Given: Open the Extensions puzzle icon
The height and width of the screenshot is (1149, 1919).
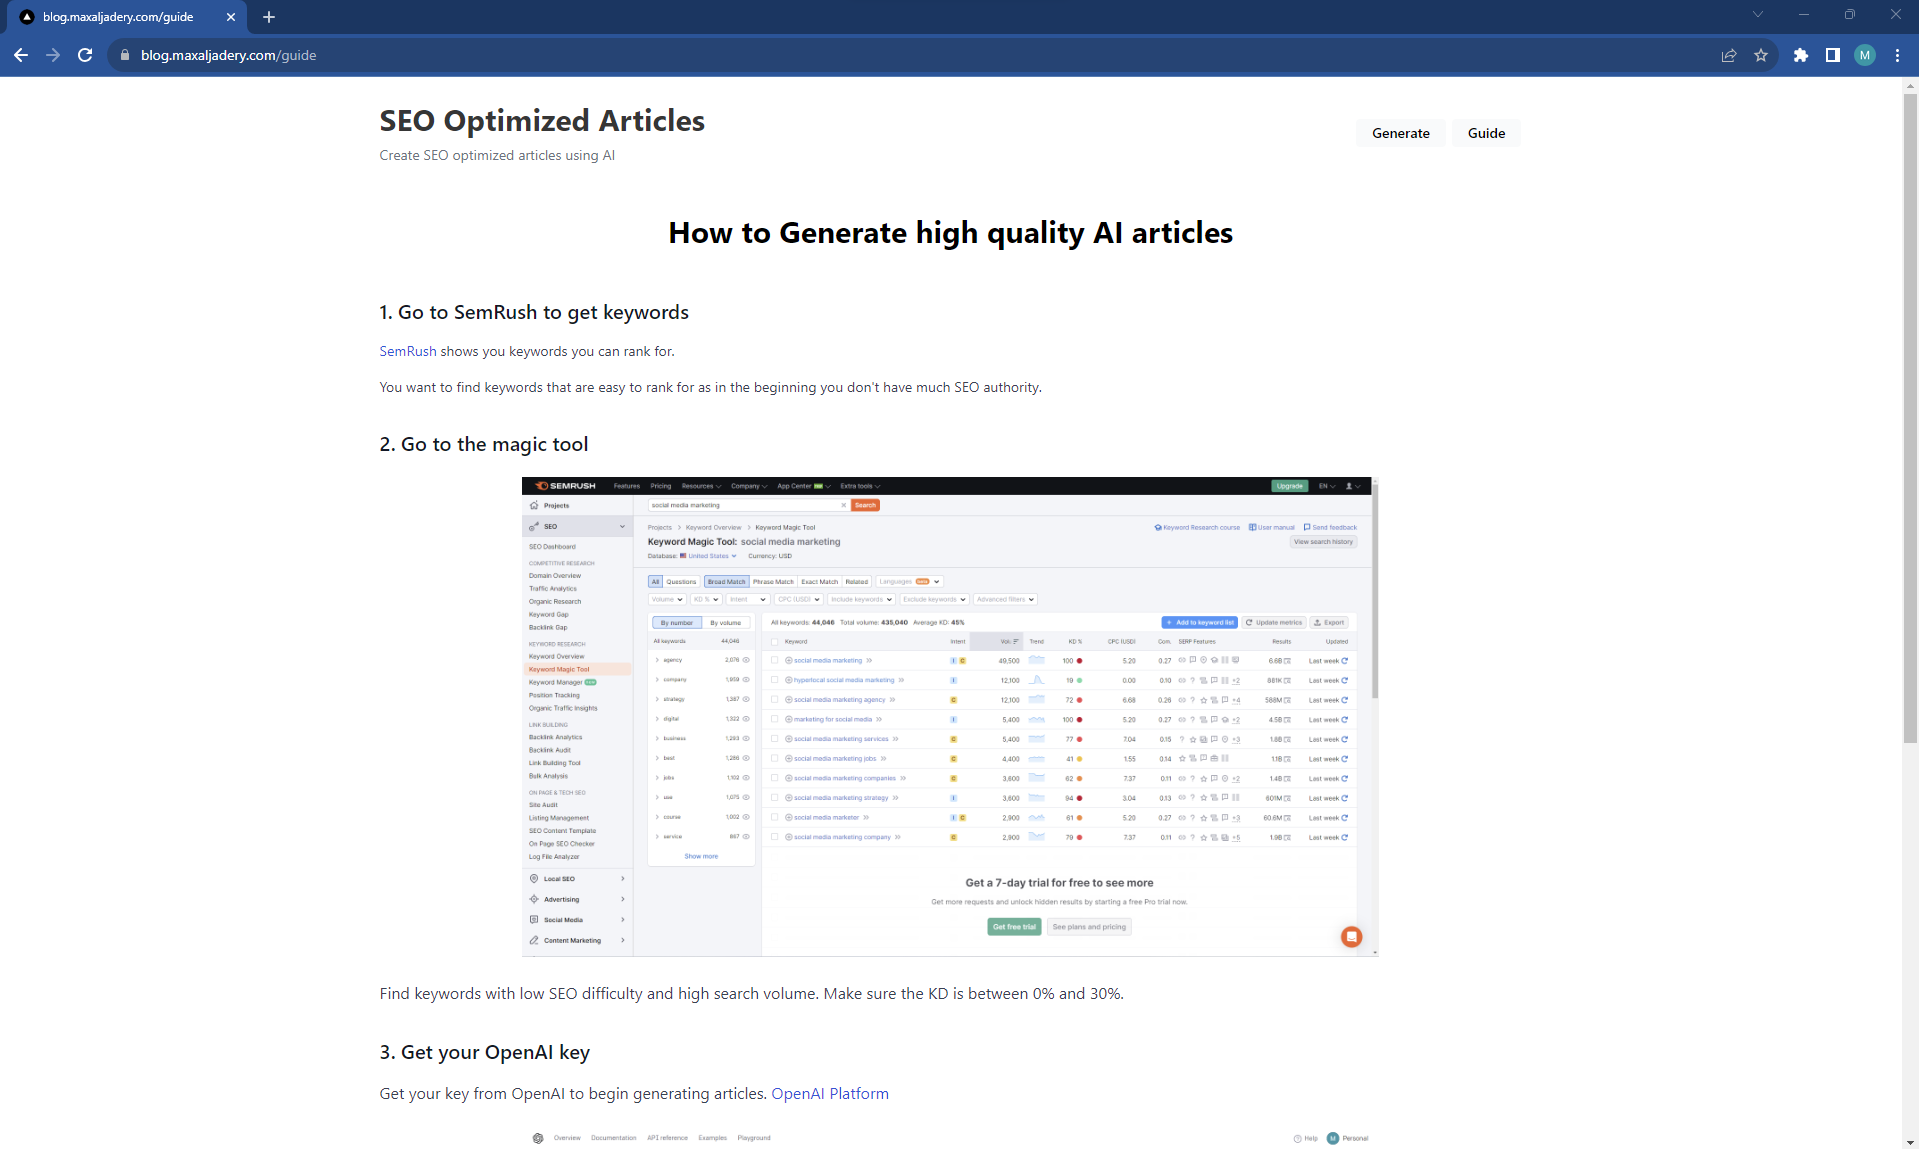Looking at the screenshot, I should (x=1801, y=55).
